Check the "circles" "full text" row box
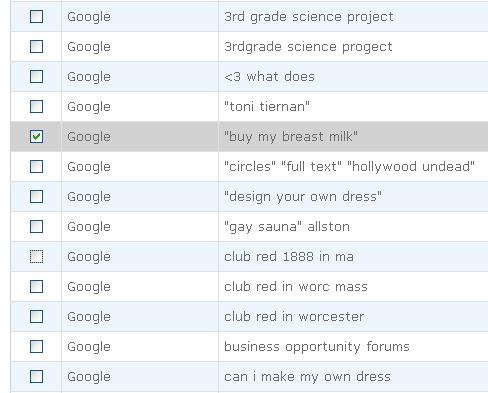Viewport: 488px width, 393px height. (36, 166)
